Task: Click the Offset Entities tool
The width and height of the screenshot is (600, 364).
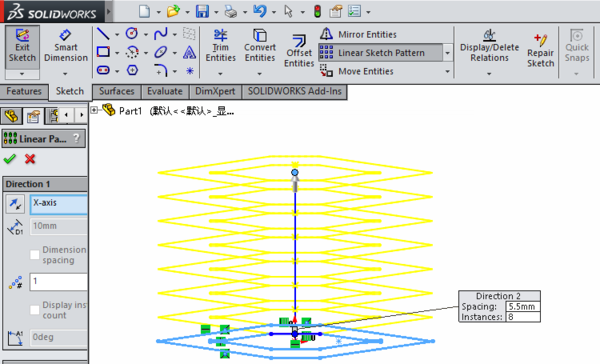Action: click(x=299, y=51)
